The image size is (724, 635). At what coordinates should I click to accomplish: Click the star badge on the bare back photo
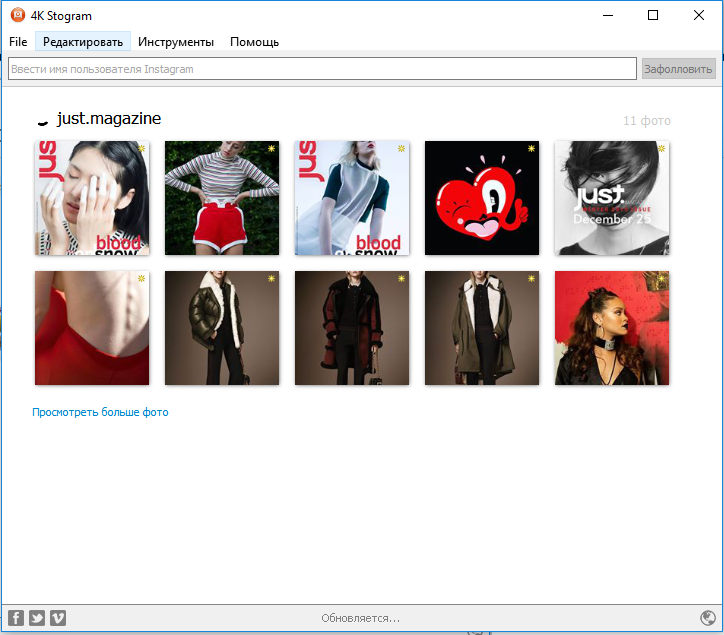[x=142, y=278]
